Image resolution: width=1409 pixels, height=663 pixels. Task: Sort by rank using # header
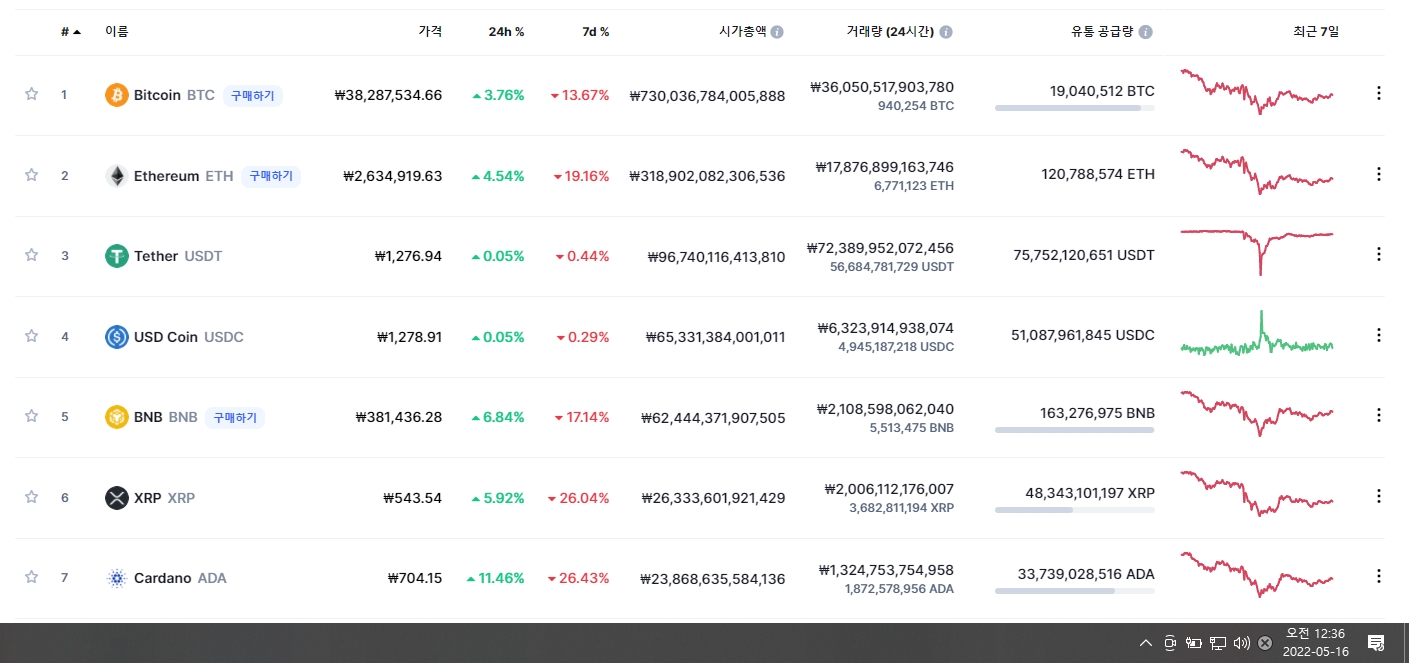[x=71, y=32]
